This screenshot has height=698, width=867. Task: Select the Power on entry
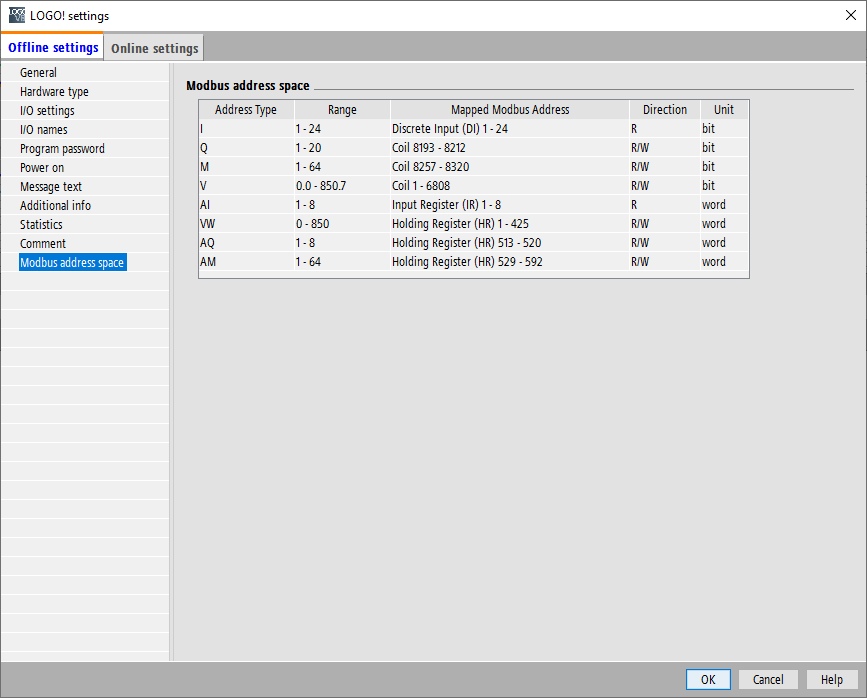(x=42, y=168)
